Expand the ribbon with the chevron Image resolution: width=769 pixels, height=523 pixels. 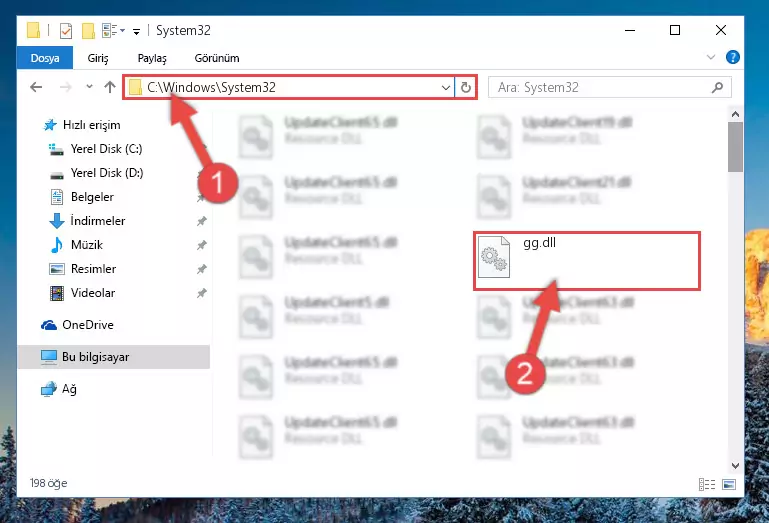coord(711,57)
